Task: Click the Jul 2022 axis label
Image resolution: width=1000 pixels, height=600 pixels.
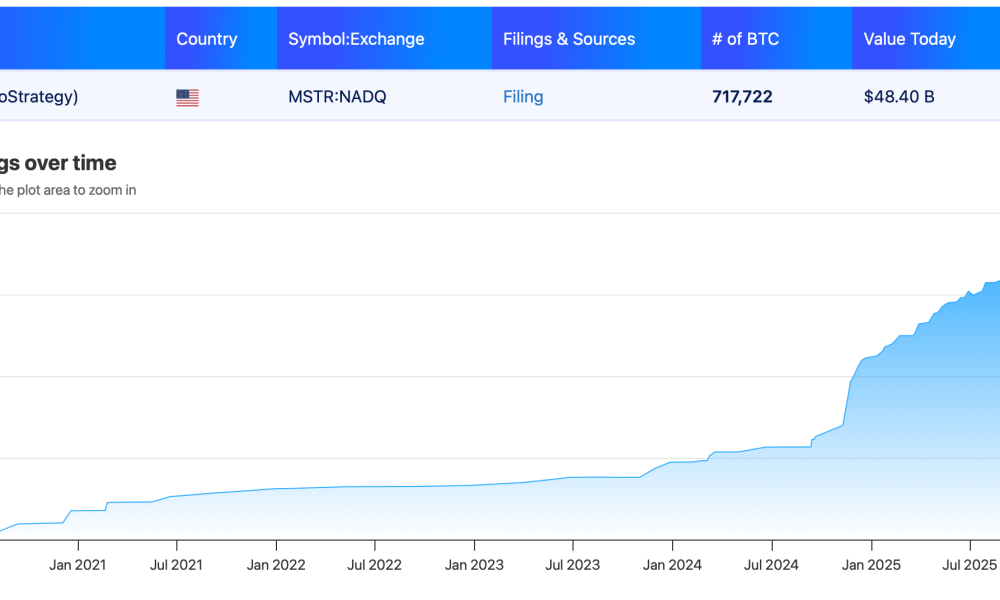Action: tap(374, 565)
